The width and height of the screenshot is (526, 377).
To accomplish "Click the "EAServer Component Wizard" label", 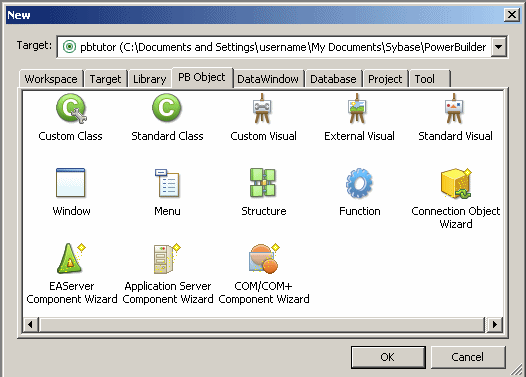I will pos(72,292).
